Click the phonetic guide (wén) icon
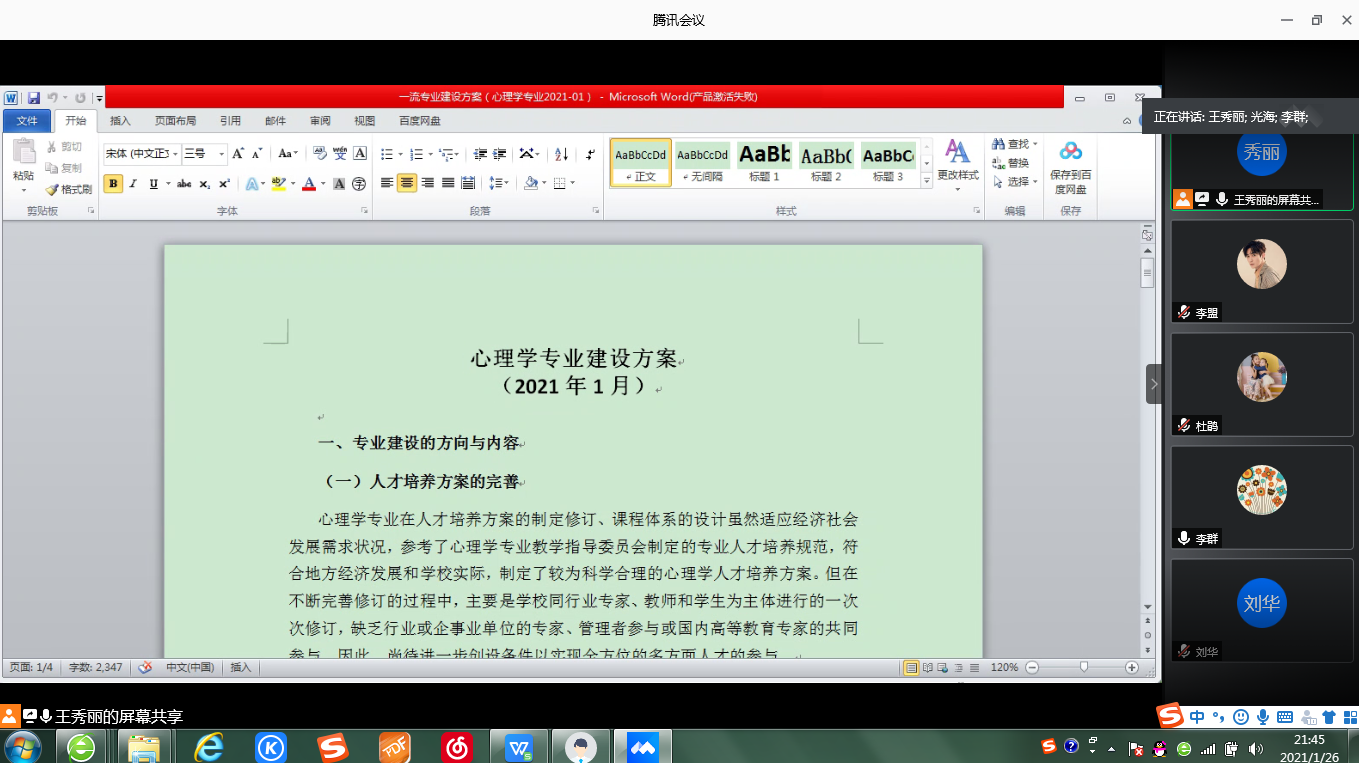This screenshot has height=763, width=1359. (340, 154)
